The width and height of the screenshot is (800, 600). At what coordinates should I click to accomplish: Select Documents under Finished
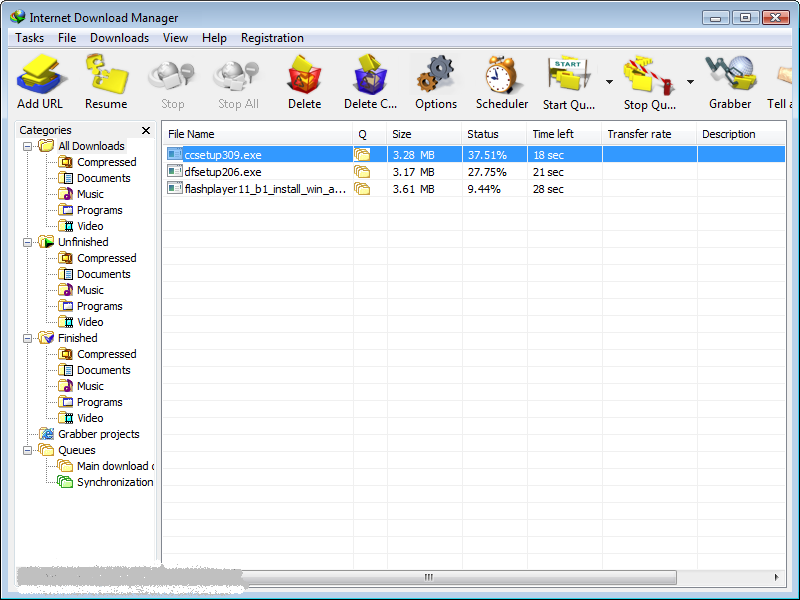click(104, 370)
